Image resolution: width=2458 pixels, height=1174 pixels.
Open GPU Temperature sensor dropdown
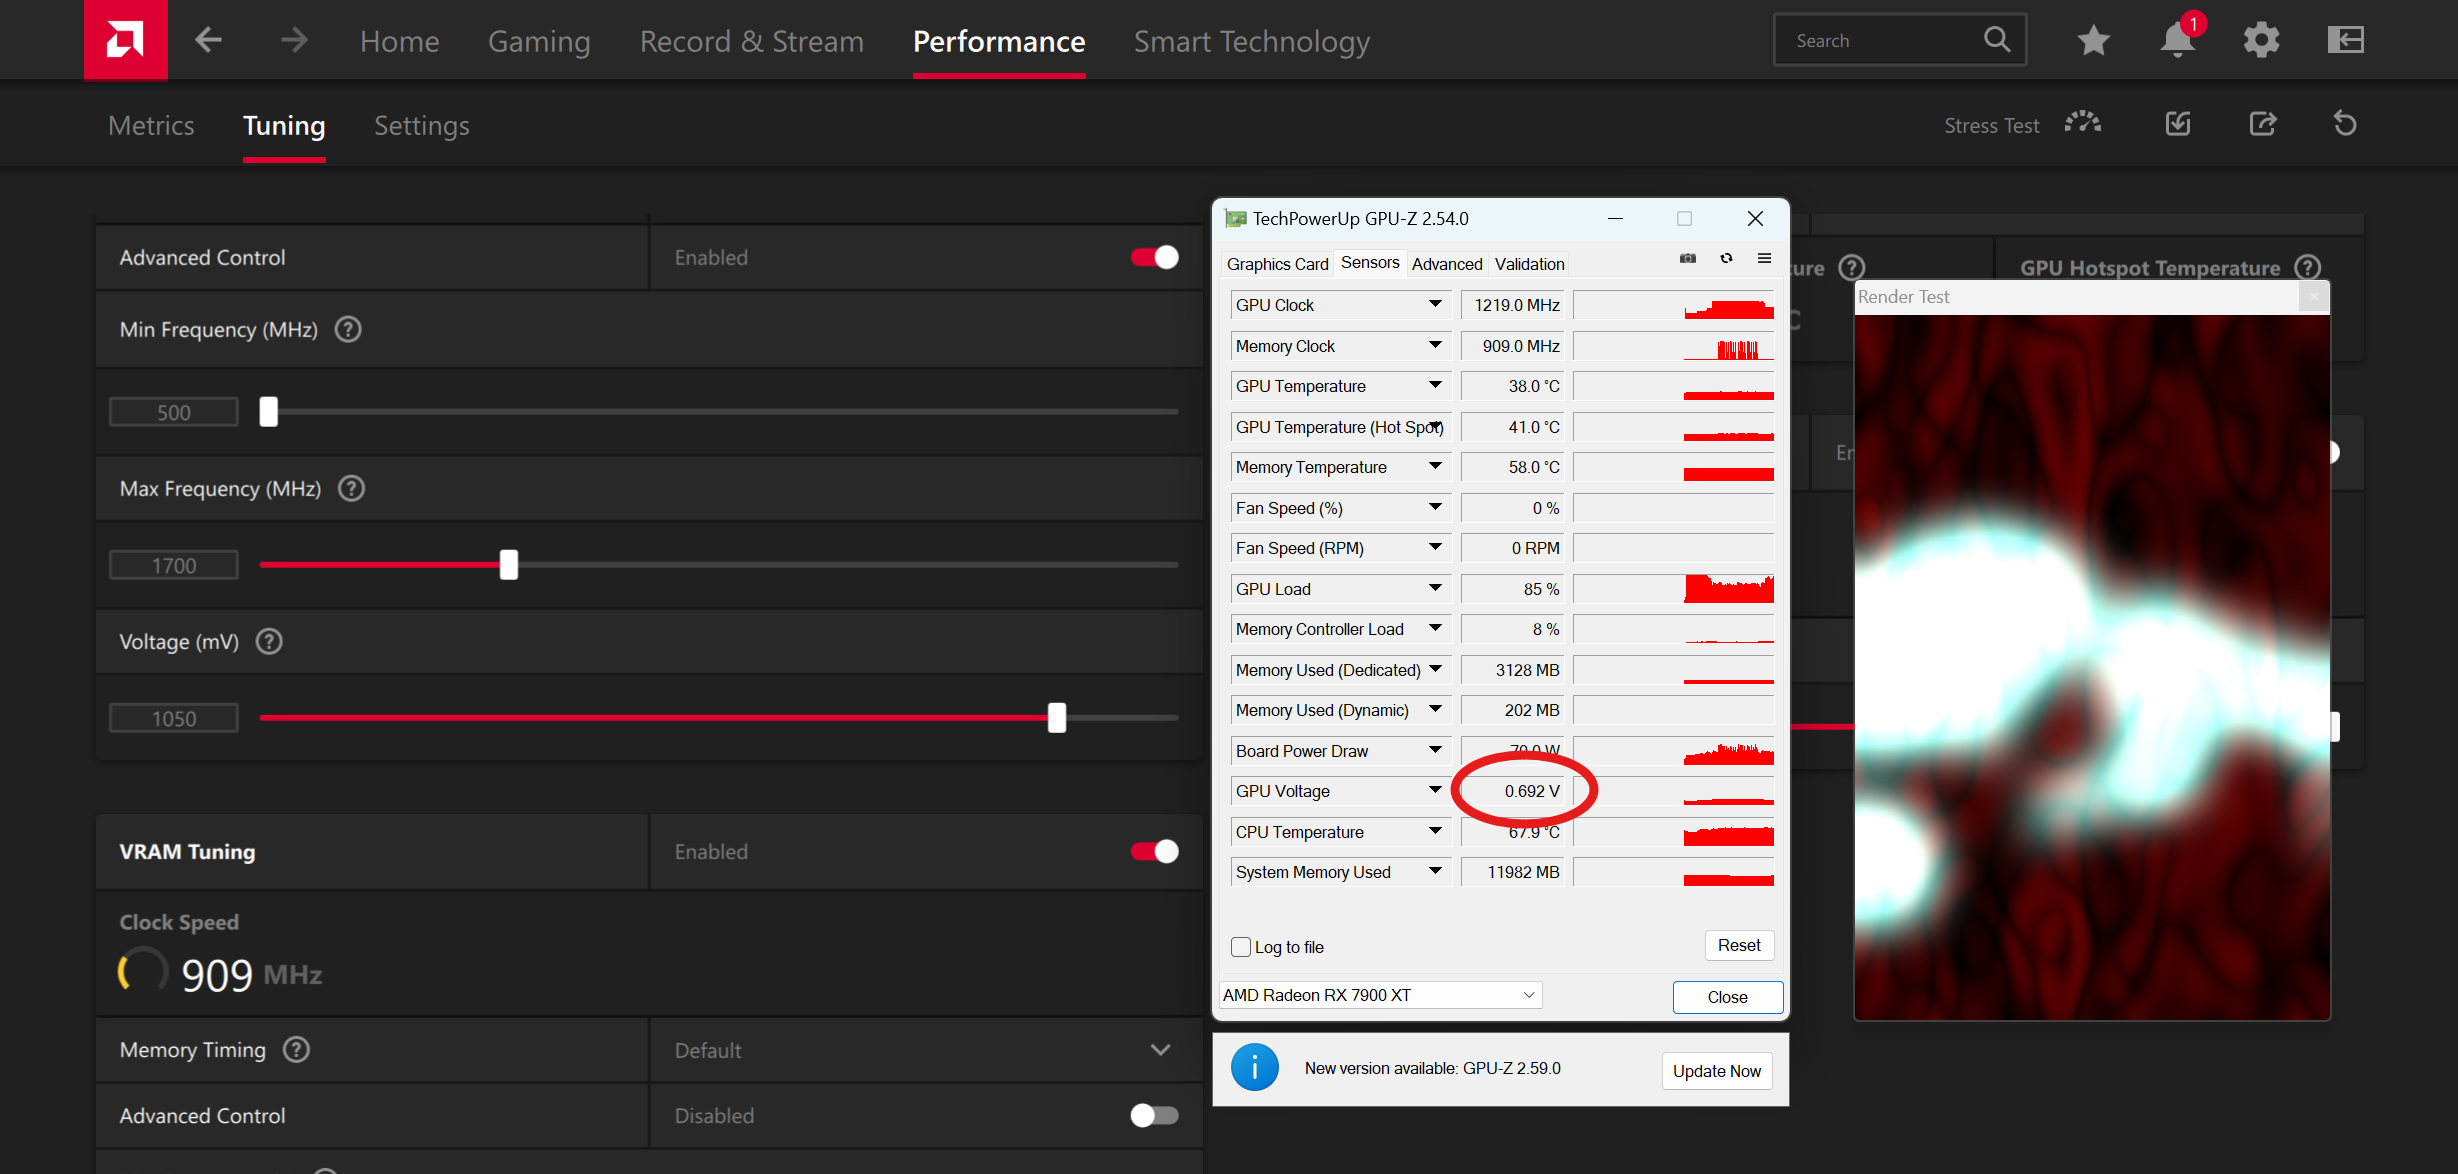[1435, 385]
